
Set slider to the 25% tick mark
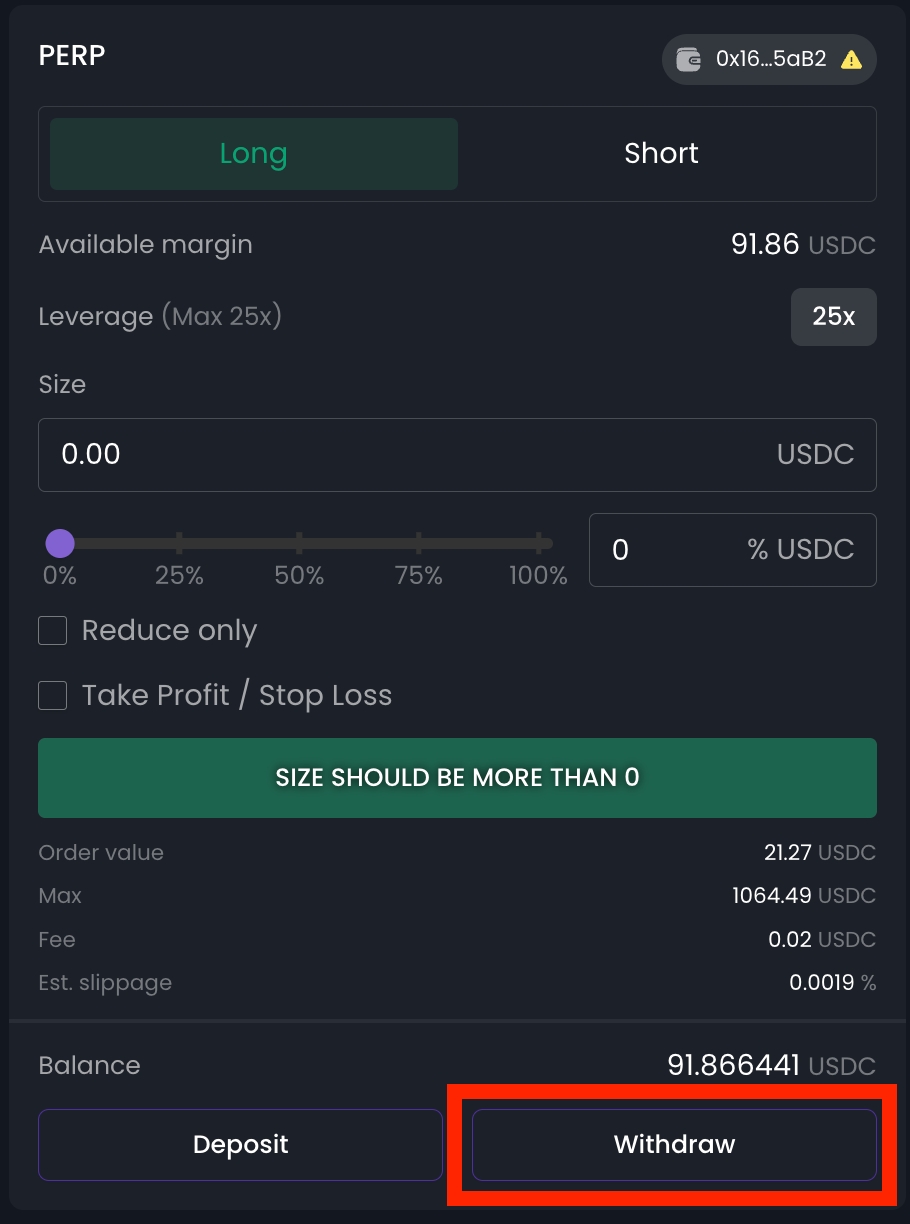[x=179, y=544]
